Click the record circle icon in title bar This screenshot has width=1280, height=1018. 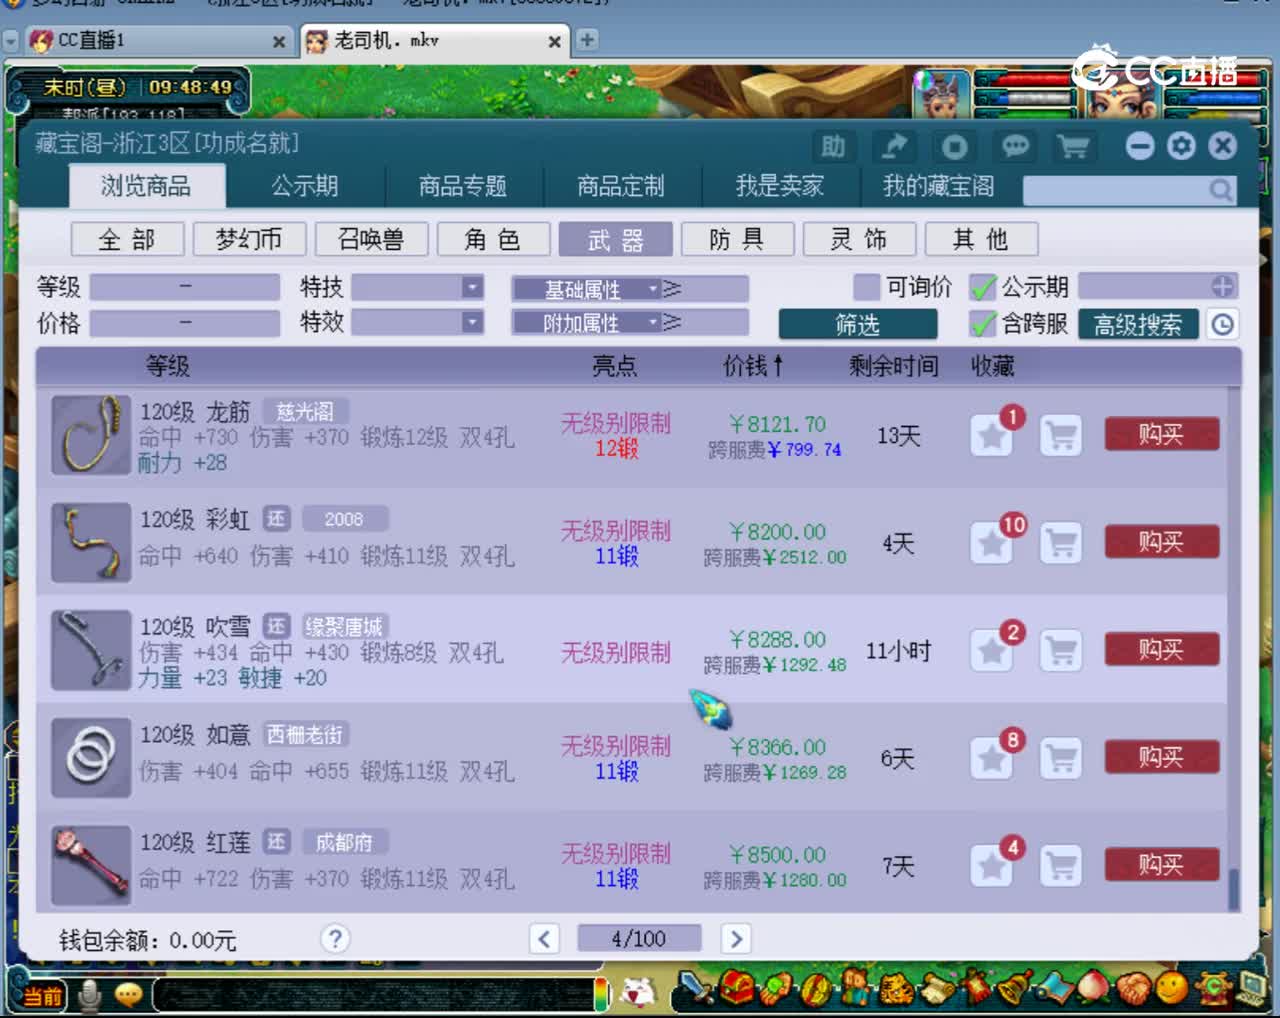[x=954, y=147]
